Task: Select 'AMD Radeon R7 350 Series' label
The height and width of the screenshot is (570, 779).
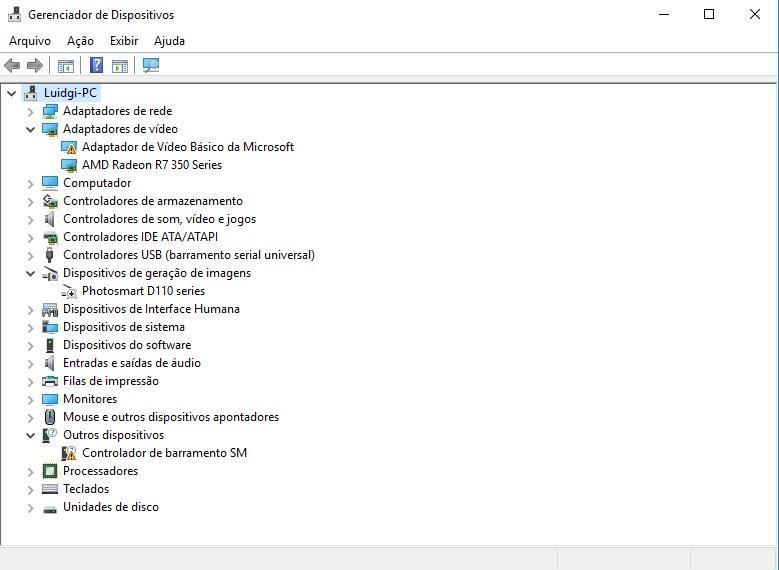Action: coord(152,165)
